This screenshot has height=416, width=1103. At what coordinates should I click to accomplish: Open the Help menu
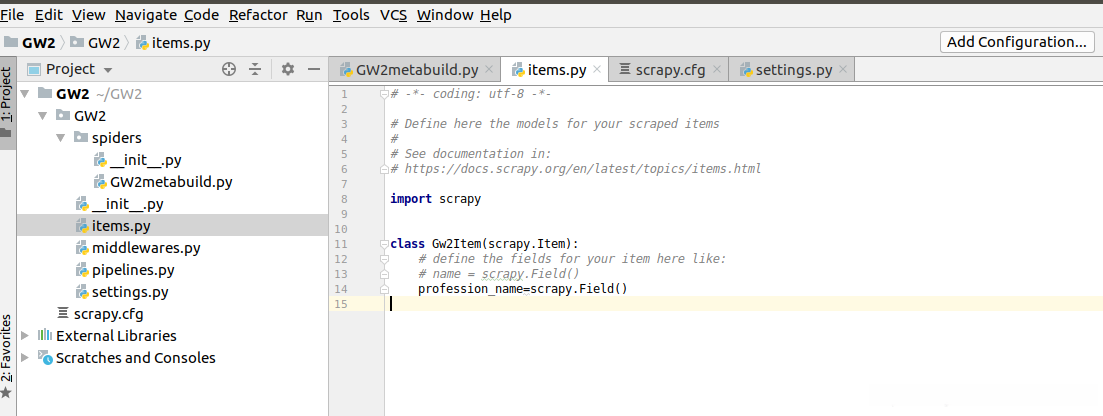(496, 15)
